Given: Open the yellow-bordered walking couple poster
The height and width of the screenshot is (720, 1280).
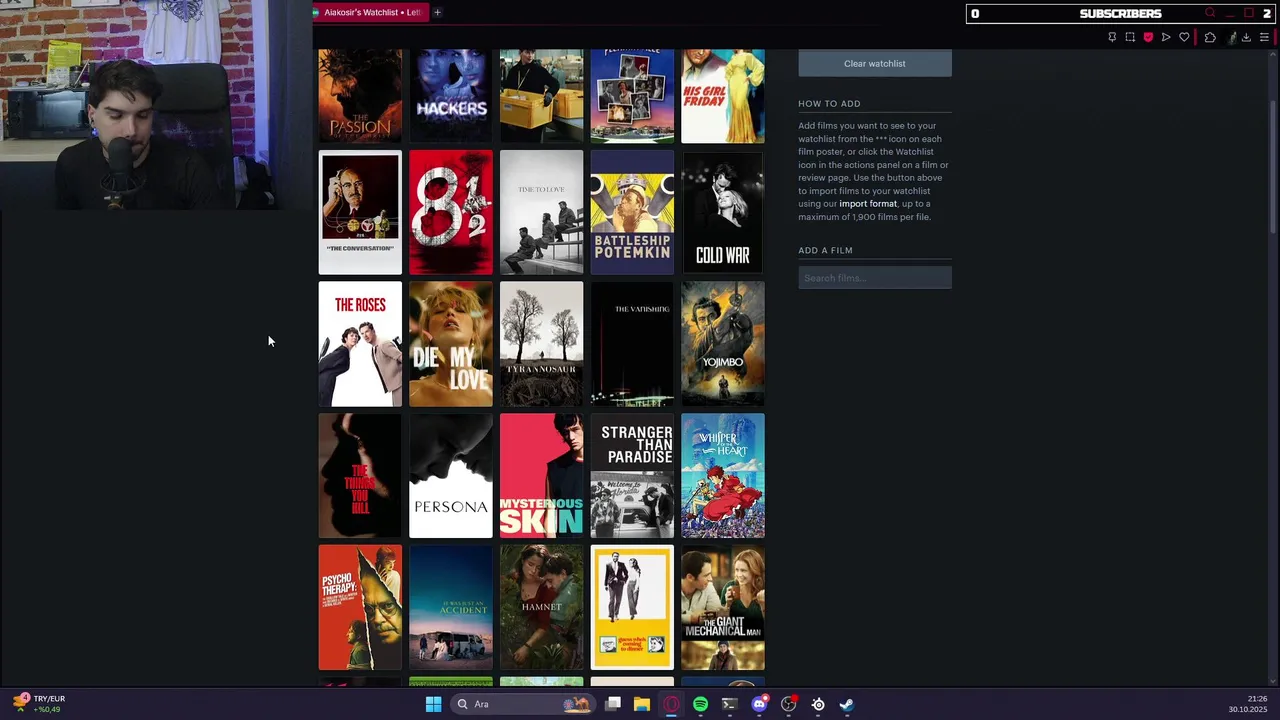Looking at the screenshot, I should 632,607.
